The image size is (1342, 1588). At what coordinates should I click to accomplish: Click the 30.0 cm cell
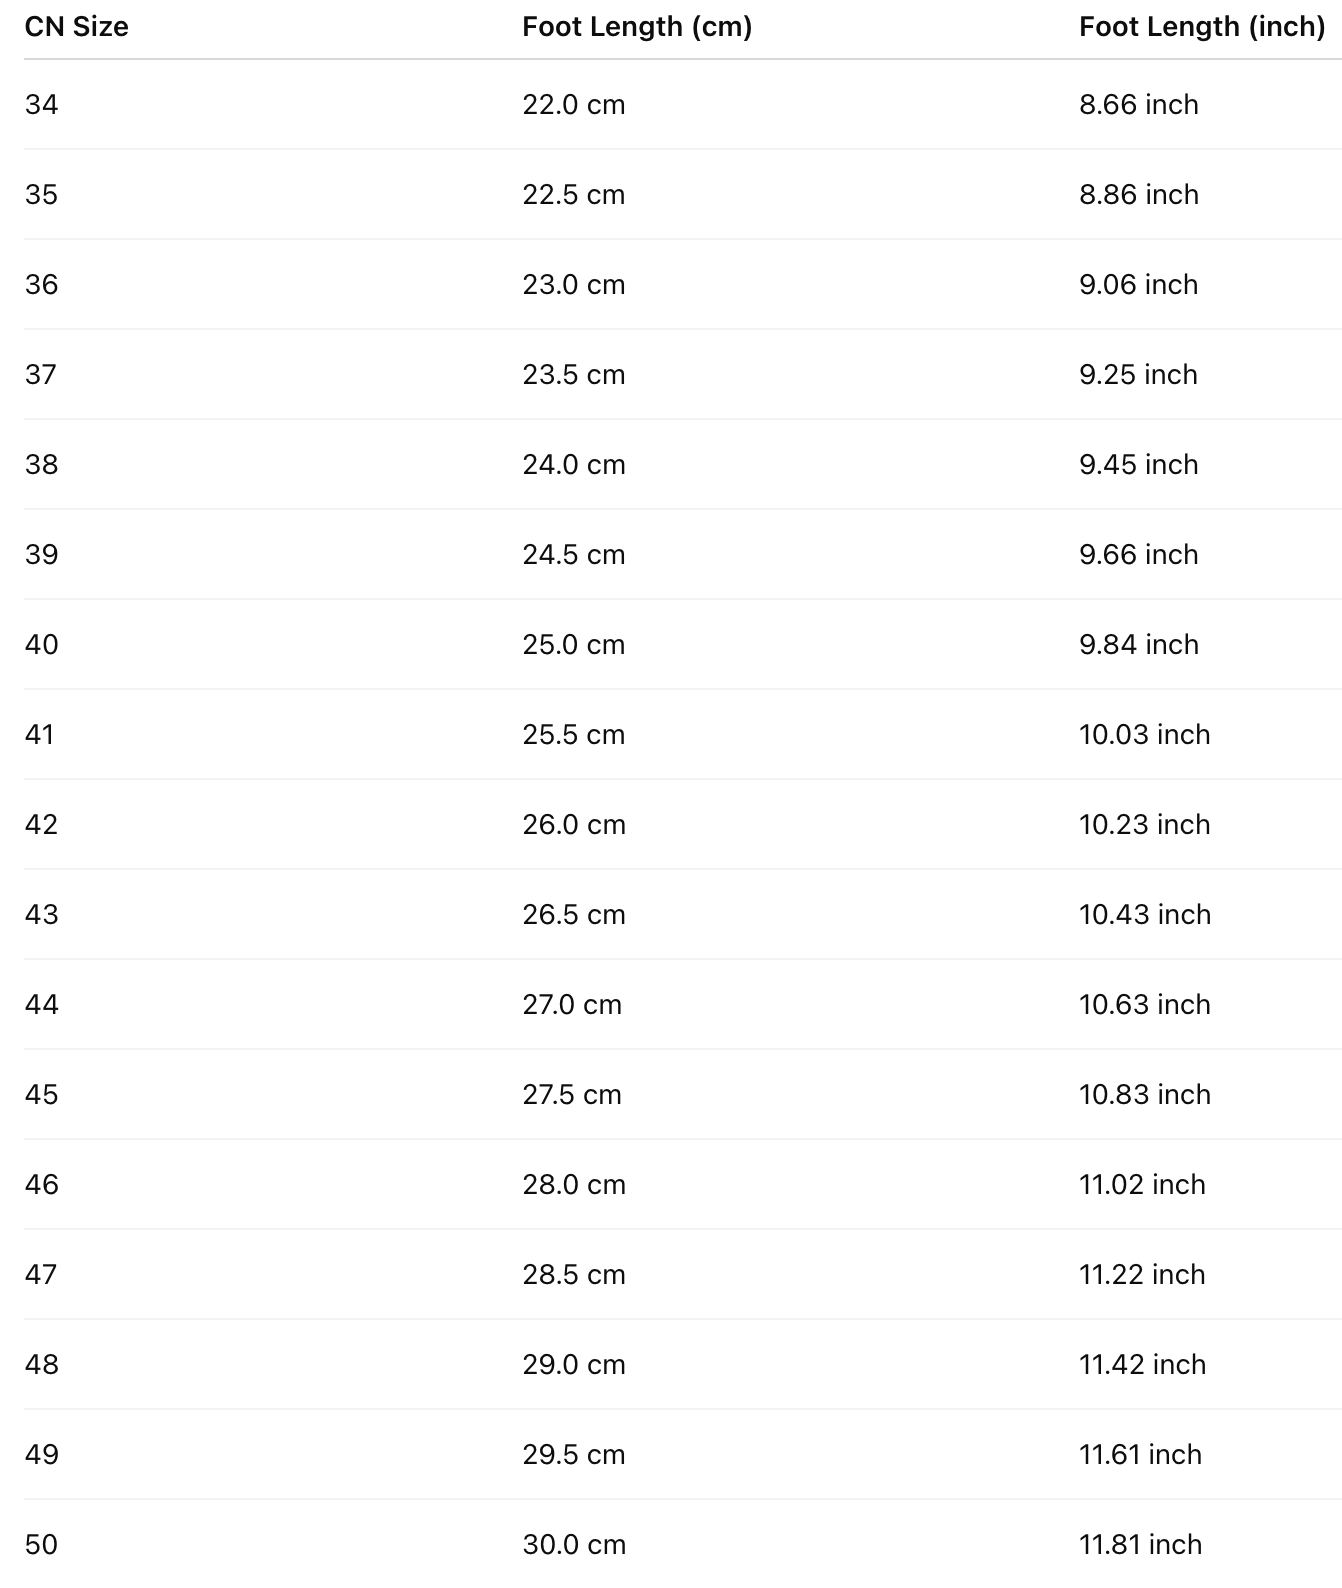click(574, 1545)
